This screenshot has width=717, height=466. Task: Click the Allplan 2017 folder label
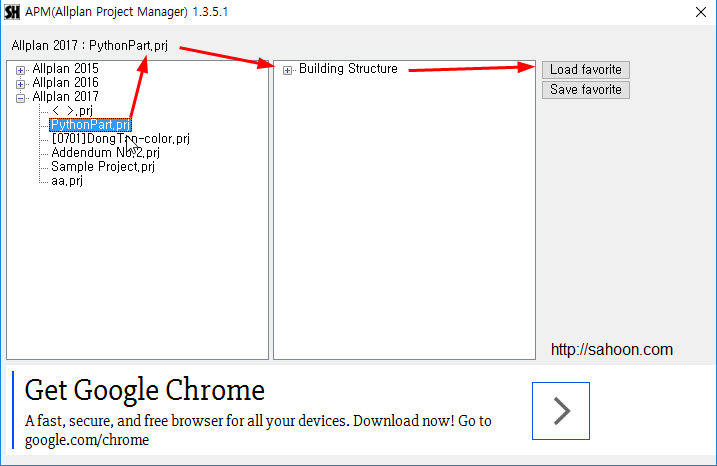pos(65,97)
